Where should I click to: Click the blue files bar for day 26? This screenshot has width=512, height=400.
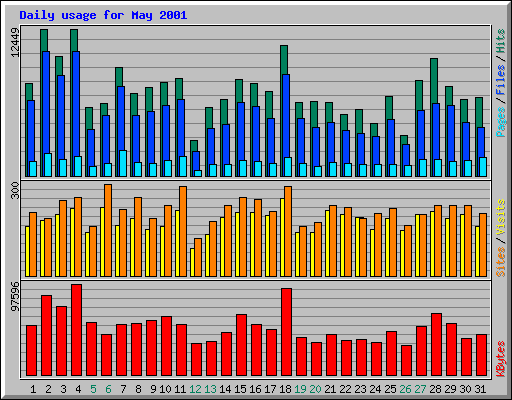(x=406, y=155)
